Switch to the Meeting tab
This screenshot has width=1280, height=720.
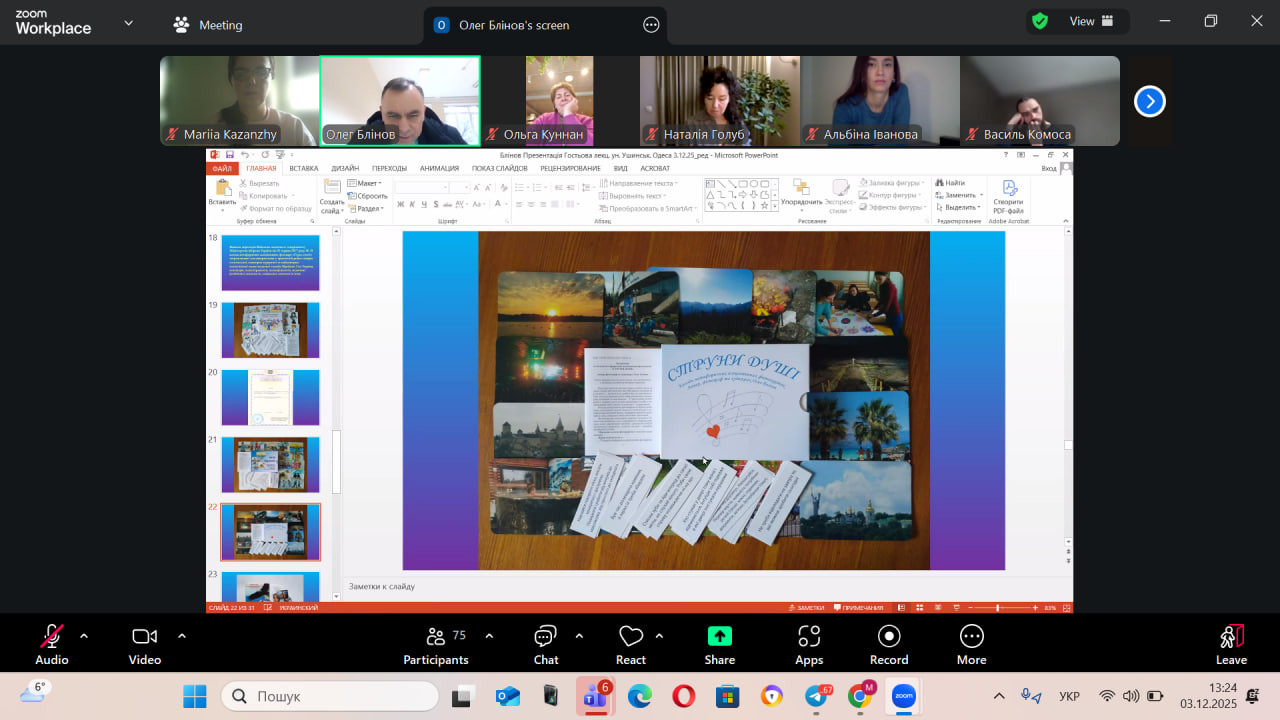coord(208,25)
